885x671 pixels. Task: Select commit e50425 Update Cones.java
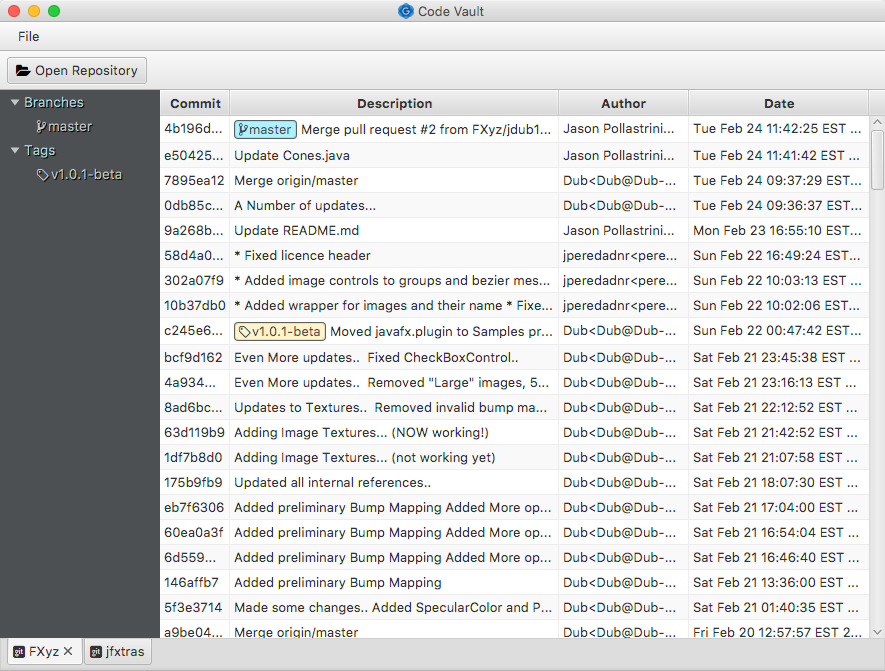tap(514, 155)
